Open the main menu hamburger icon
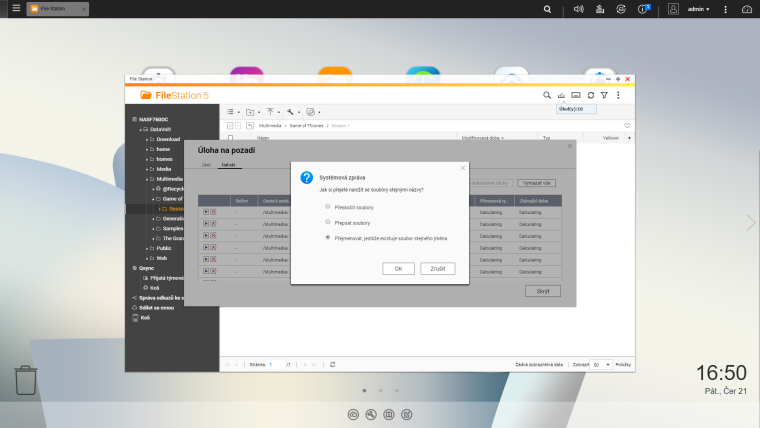760x428 pixels. 16,8
